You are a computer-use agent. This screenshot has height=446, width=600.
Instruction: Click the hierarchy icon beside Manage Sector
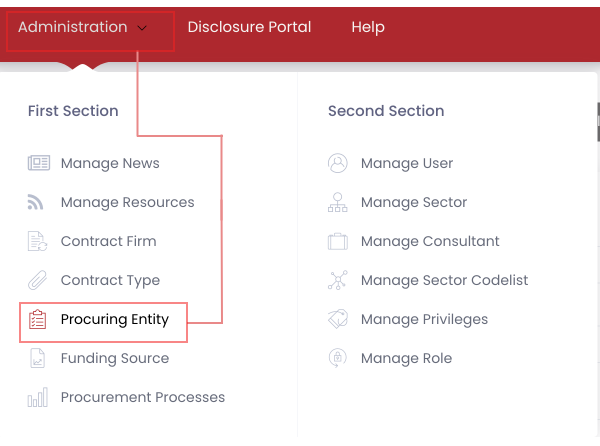(338, 202)
